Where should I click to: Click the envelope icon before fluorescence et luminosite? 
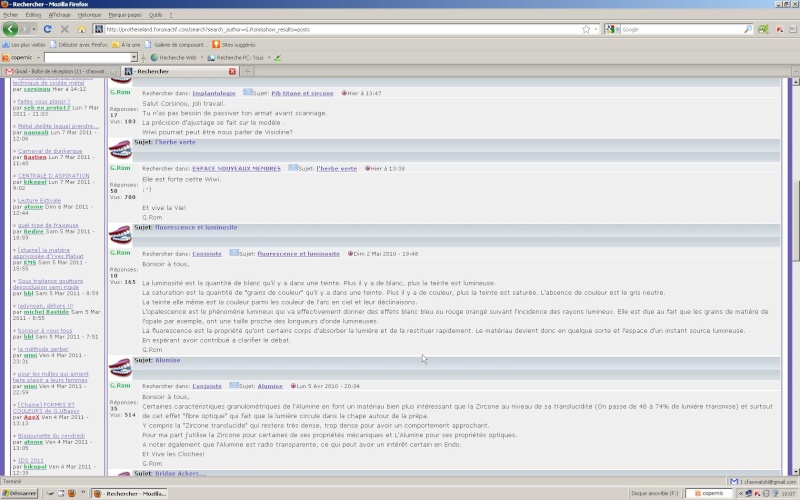coord(234,252)
